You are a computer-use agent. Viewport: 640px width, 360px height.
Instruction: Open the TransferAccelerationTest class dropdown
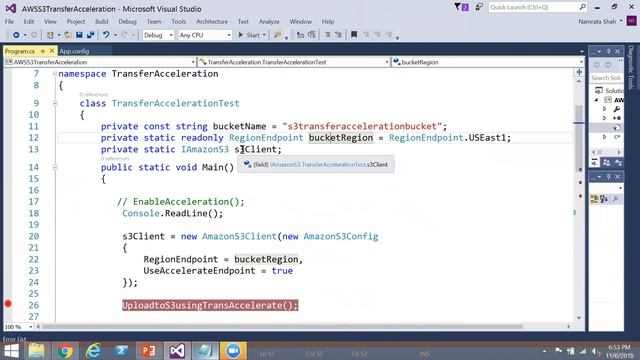[x=294, y=62]
